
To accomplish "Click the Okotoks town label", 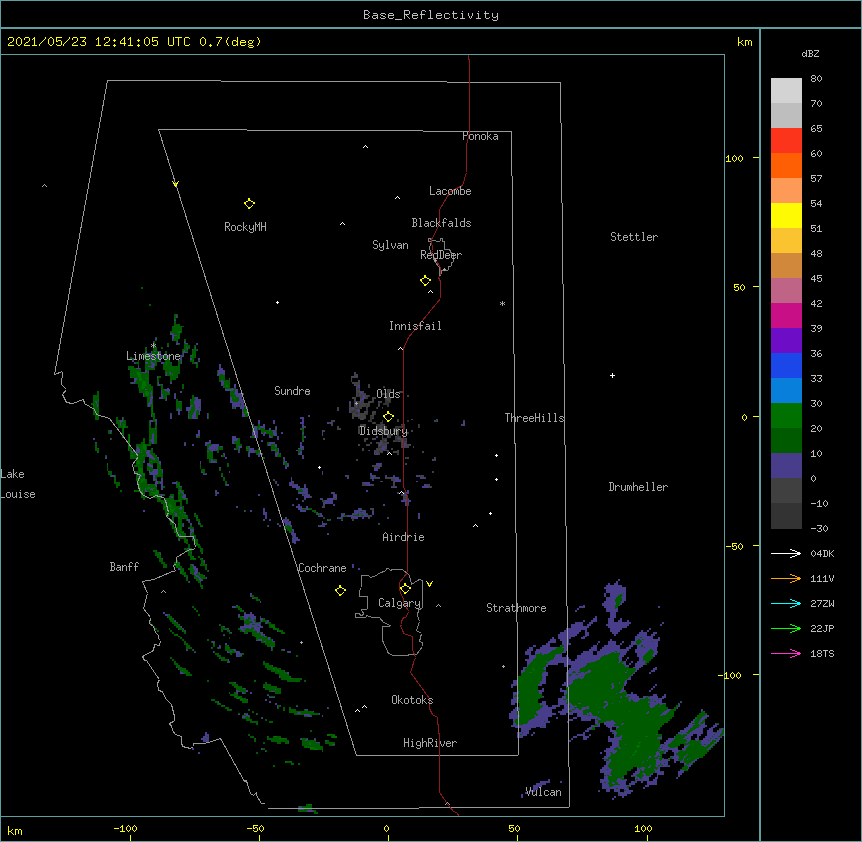I will (x=412, y=700).
